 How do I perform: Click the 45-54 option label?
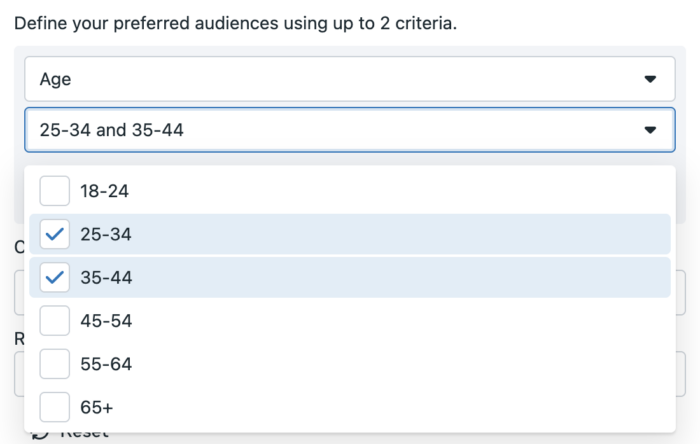105,321
